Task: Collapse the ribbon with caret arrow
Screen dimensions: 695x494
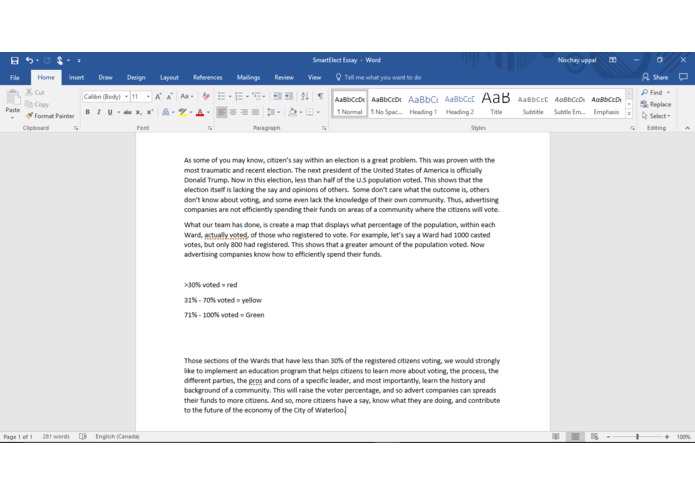Action: tap(687, 128)
